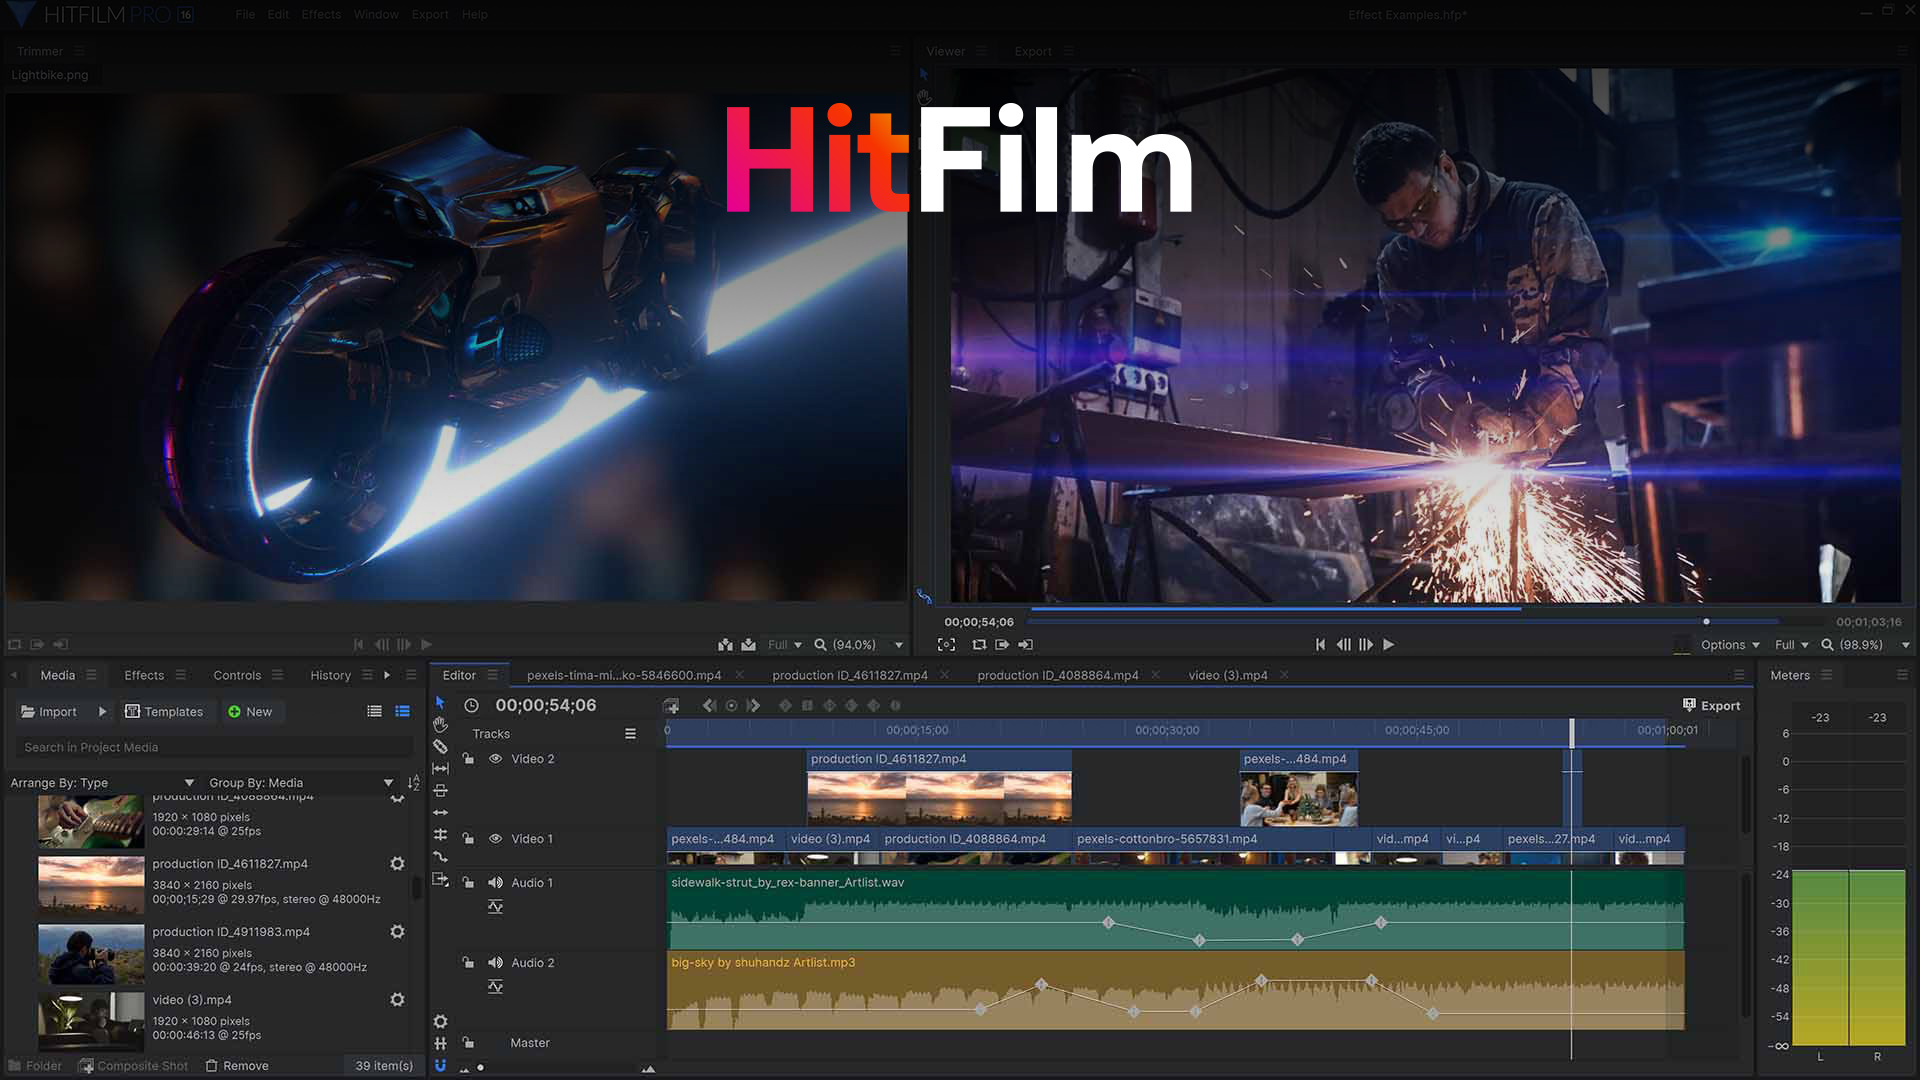Viewport: 1920px width, 1080px height.
Task: Hide the Video 1 track
Action: pos(495,839)
